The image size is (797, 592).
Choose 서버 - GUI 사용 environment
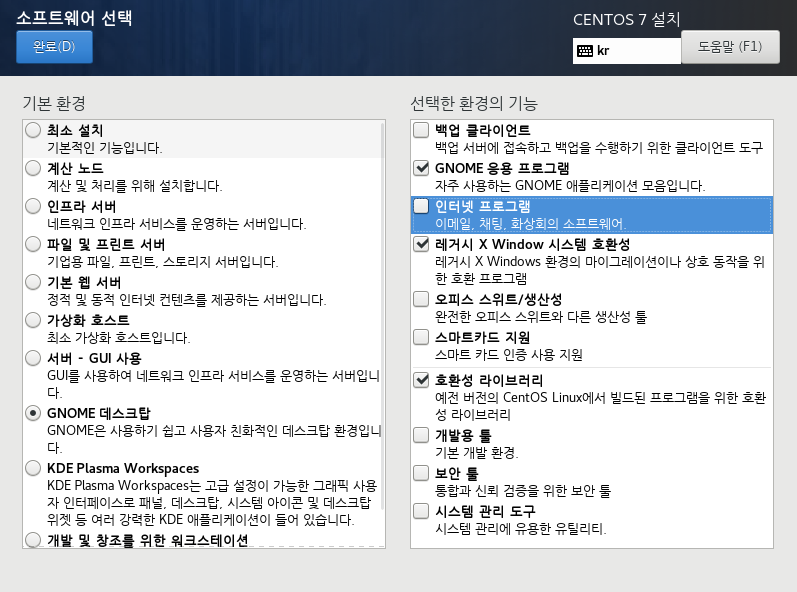(x=33, y=358)
